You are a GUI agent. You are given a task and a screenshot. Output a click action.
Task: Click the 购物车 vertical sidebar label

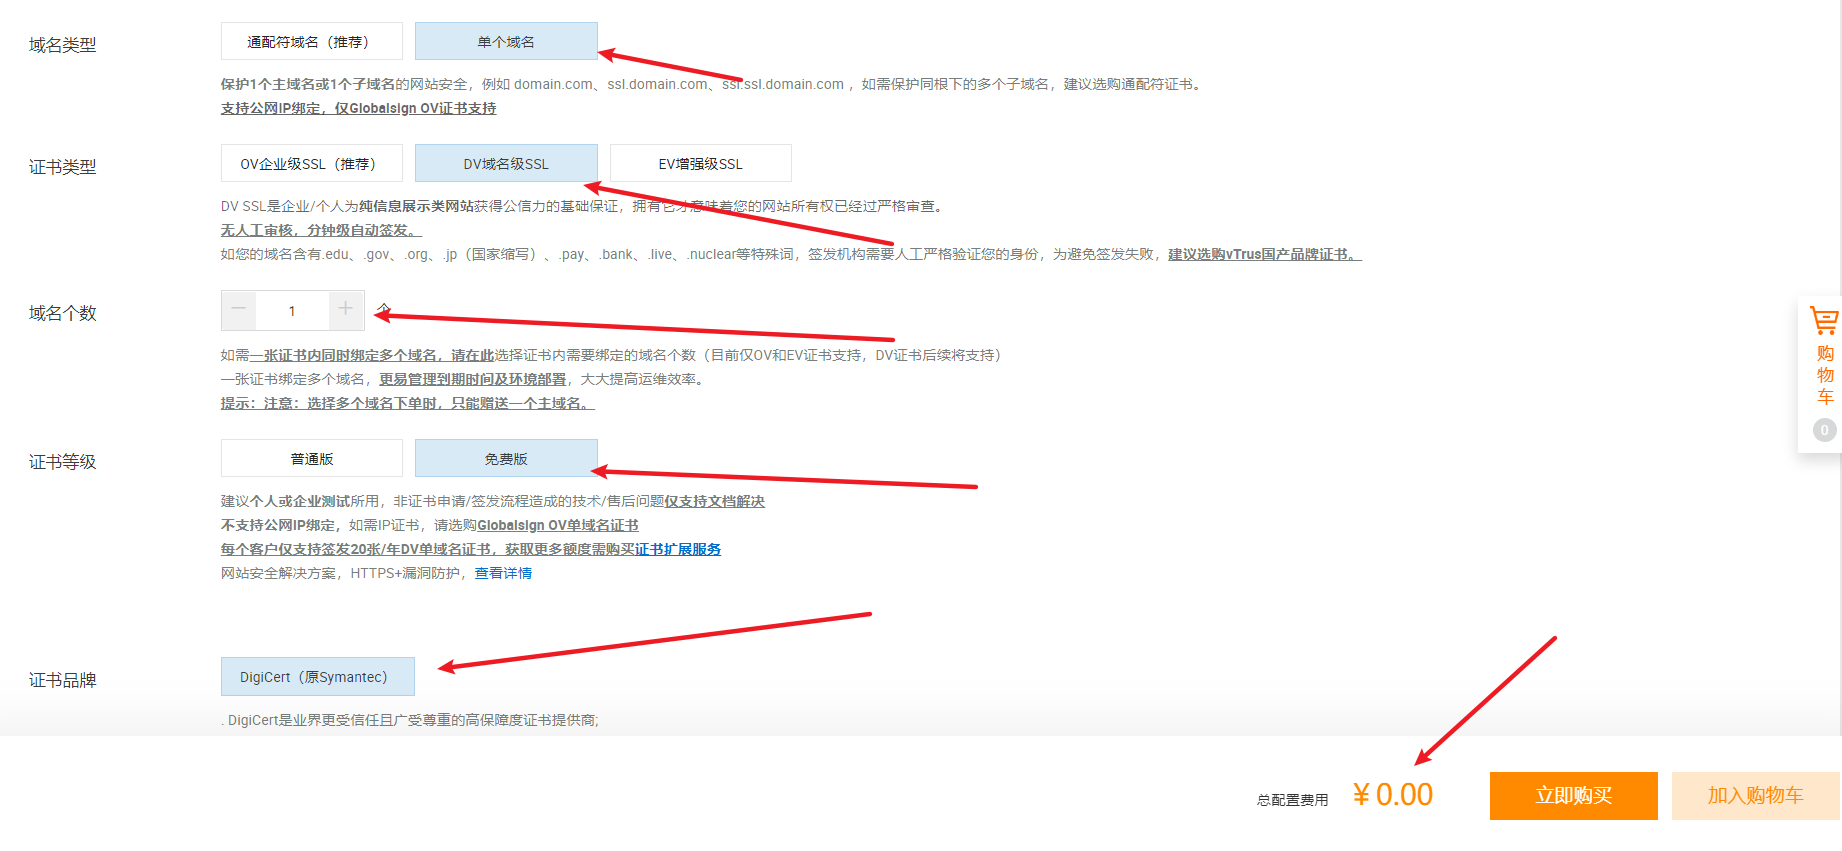click(x=1825, y=375)
